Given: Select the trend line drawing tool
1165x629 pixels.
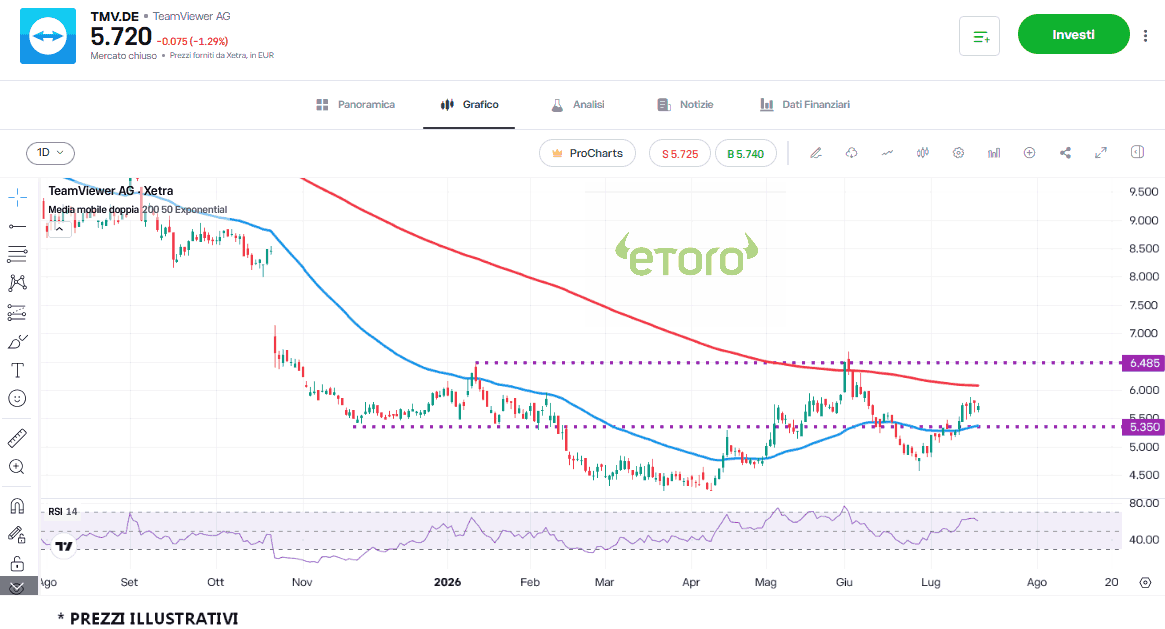Looking at the screenshot, I should pos(17,226).
